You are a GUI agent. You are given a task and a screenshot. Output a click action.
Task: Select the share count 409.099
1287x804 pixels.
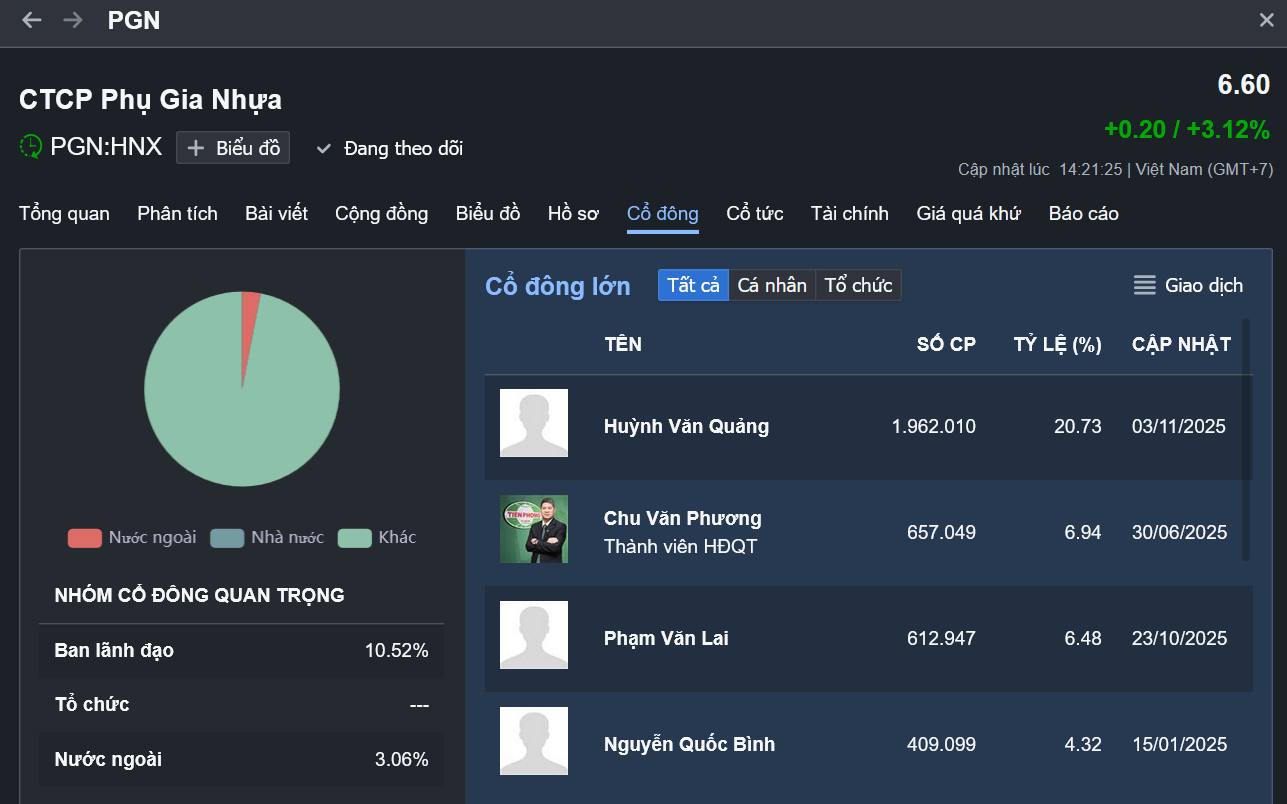(941, 744)
